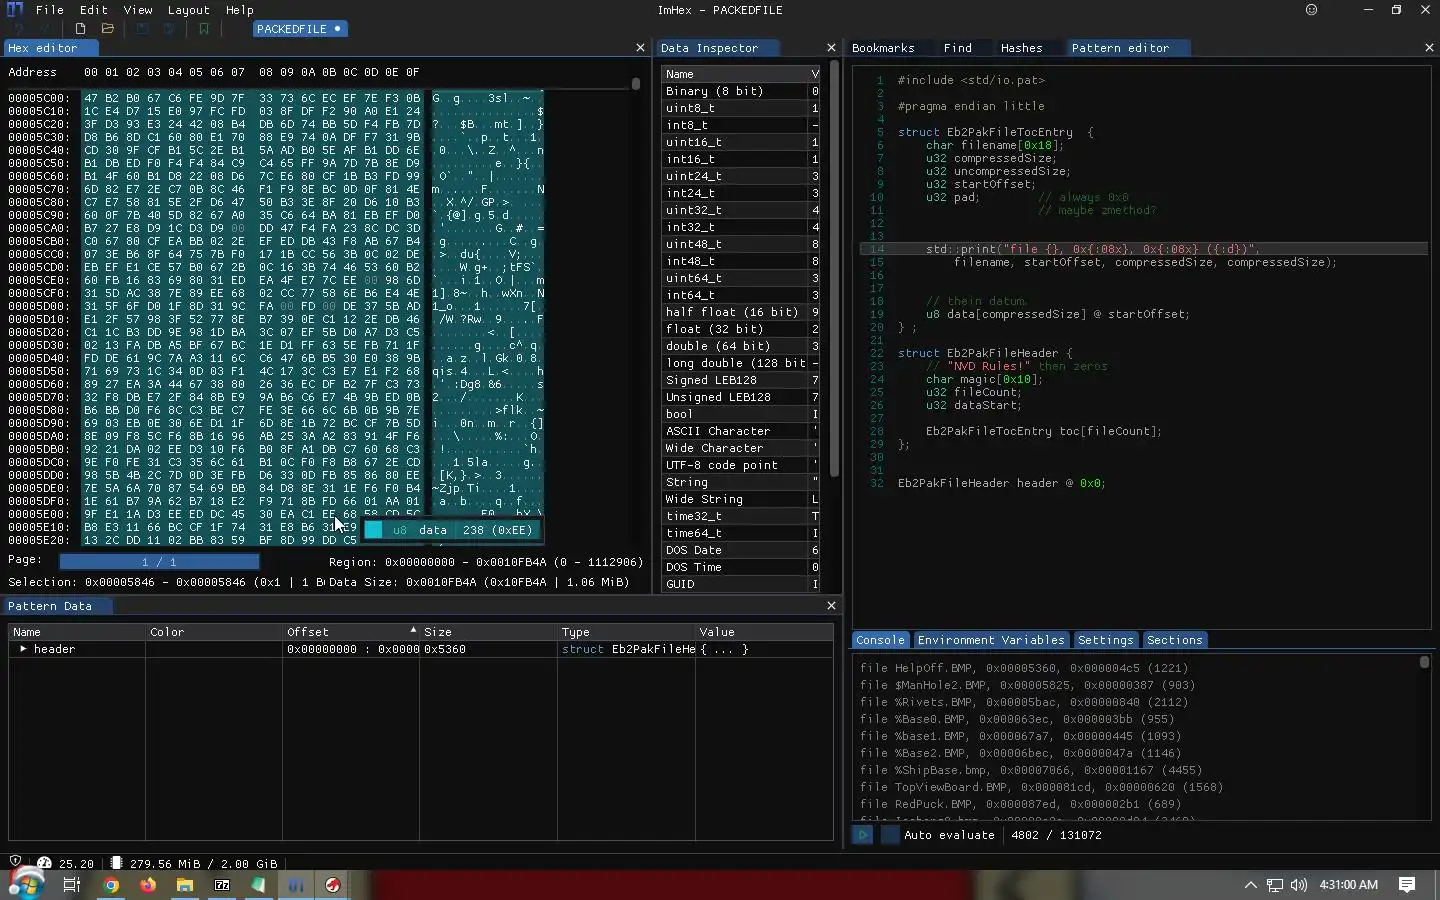Open the File menu

click(49, 10)
